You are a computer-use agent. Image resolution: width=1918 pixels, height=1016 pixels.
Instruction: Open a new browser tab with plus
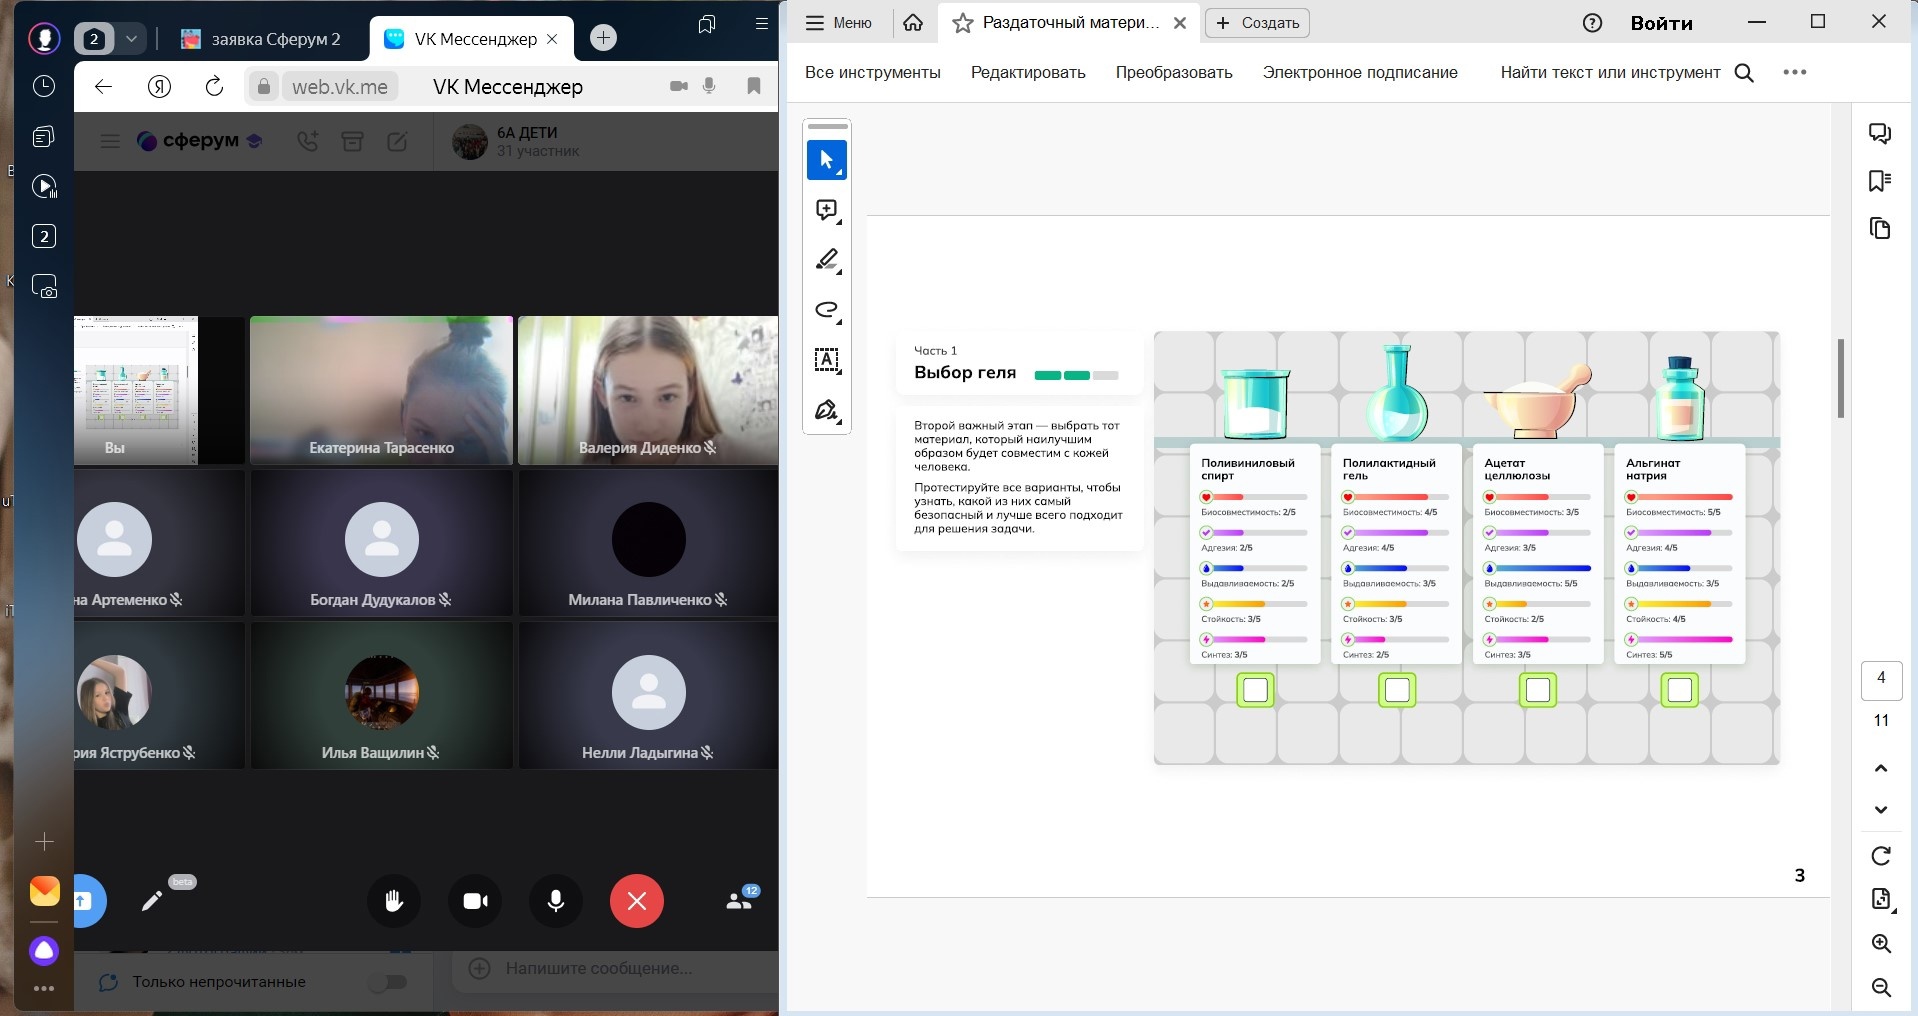[603, 38]
